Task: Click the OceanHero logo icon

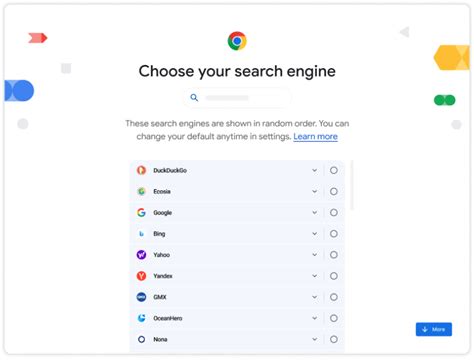Action: [141, 318]
